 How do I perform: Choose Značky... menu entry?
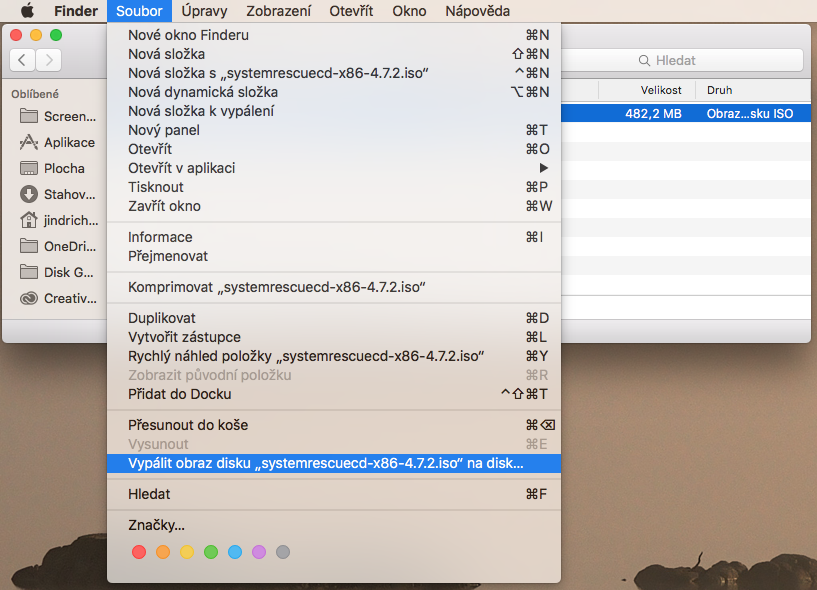[x=334, y=525]
